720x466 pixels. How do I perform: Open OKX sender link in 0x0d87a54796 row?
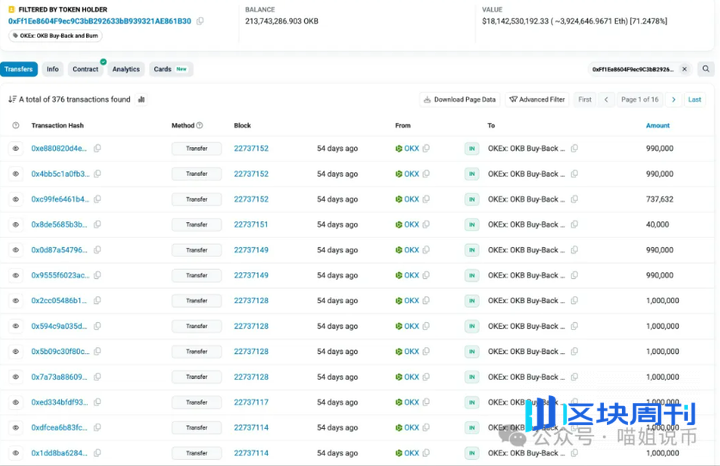411,250
